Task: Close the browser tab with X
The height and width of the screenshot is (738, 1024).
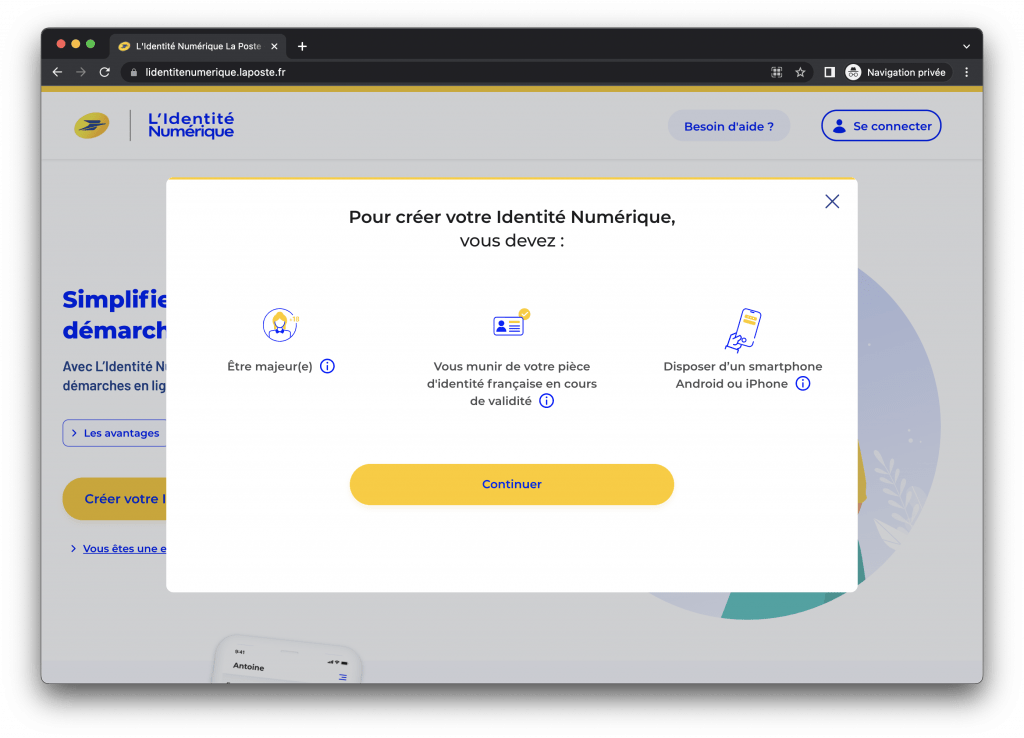Action: click(274, 46)
